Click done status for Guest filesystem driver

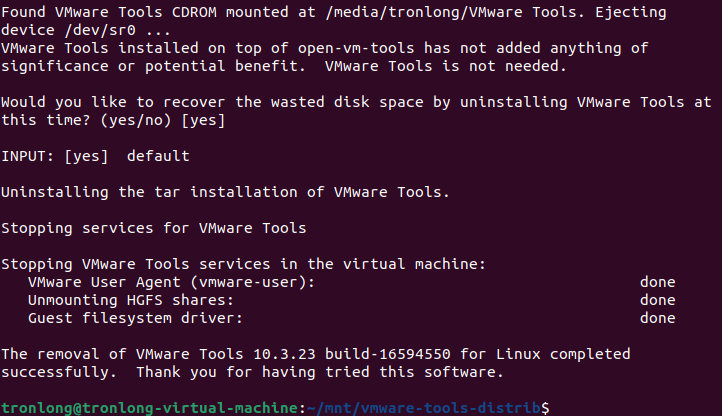click(x=658, y=318)
